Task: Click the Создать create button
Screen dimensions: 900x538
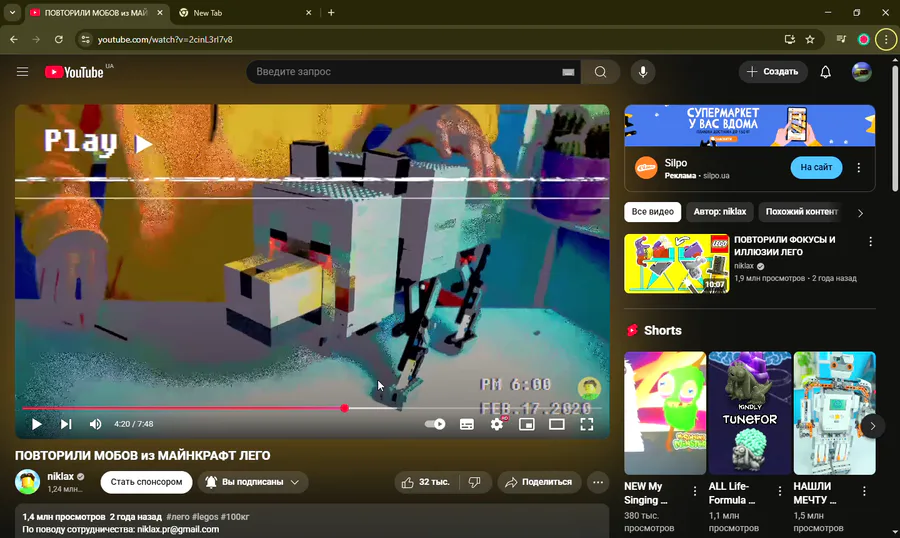Action: tap(773, 72)
